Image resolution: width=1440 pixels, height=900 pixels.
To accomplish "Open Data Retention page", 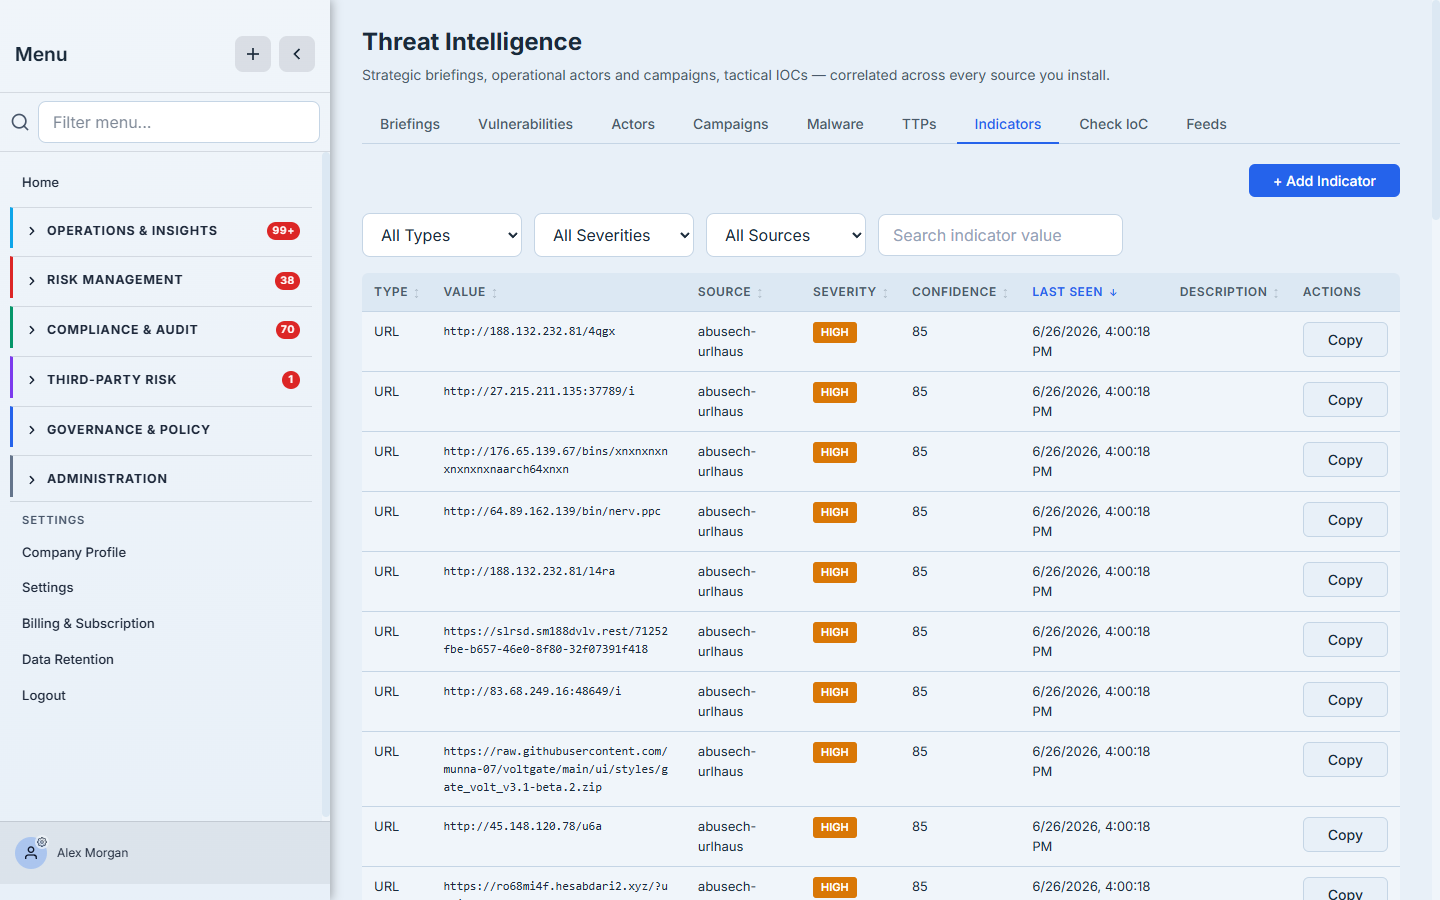I will (x=68, y=659).
